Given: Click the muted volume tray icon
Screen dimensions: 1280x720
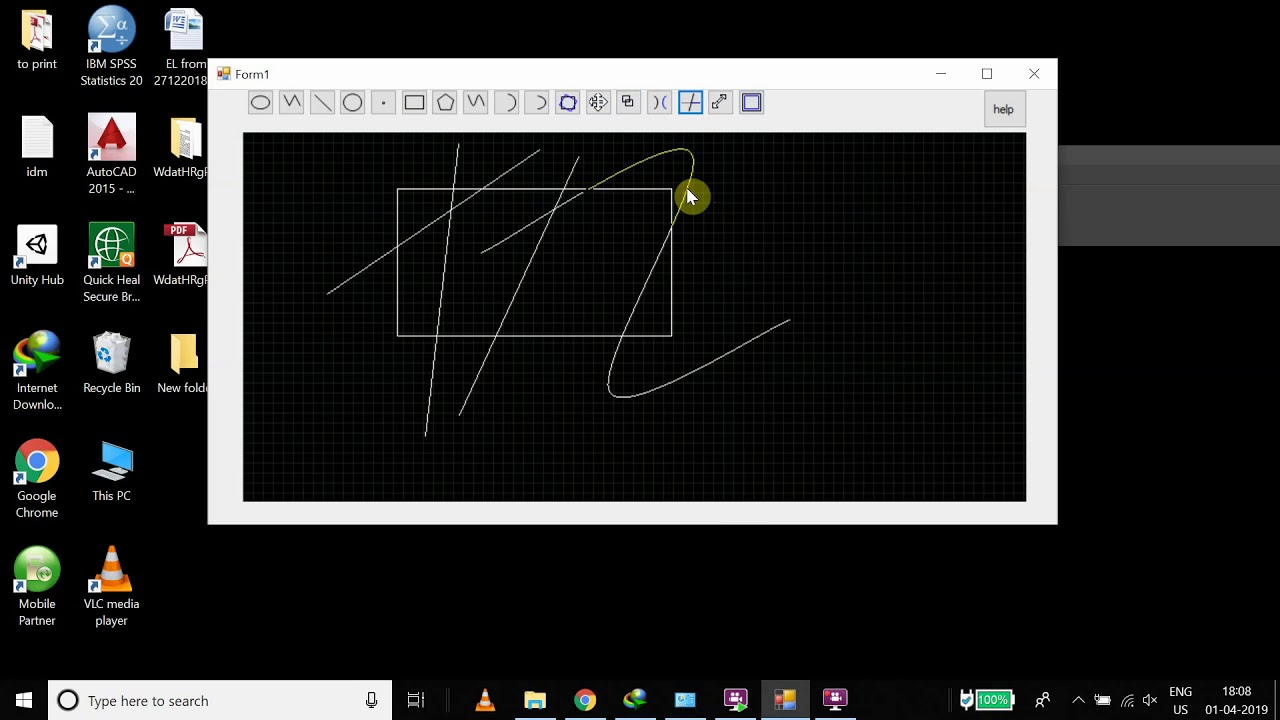Looking at the screenshot, I should [1151, 700].
